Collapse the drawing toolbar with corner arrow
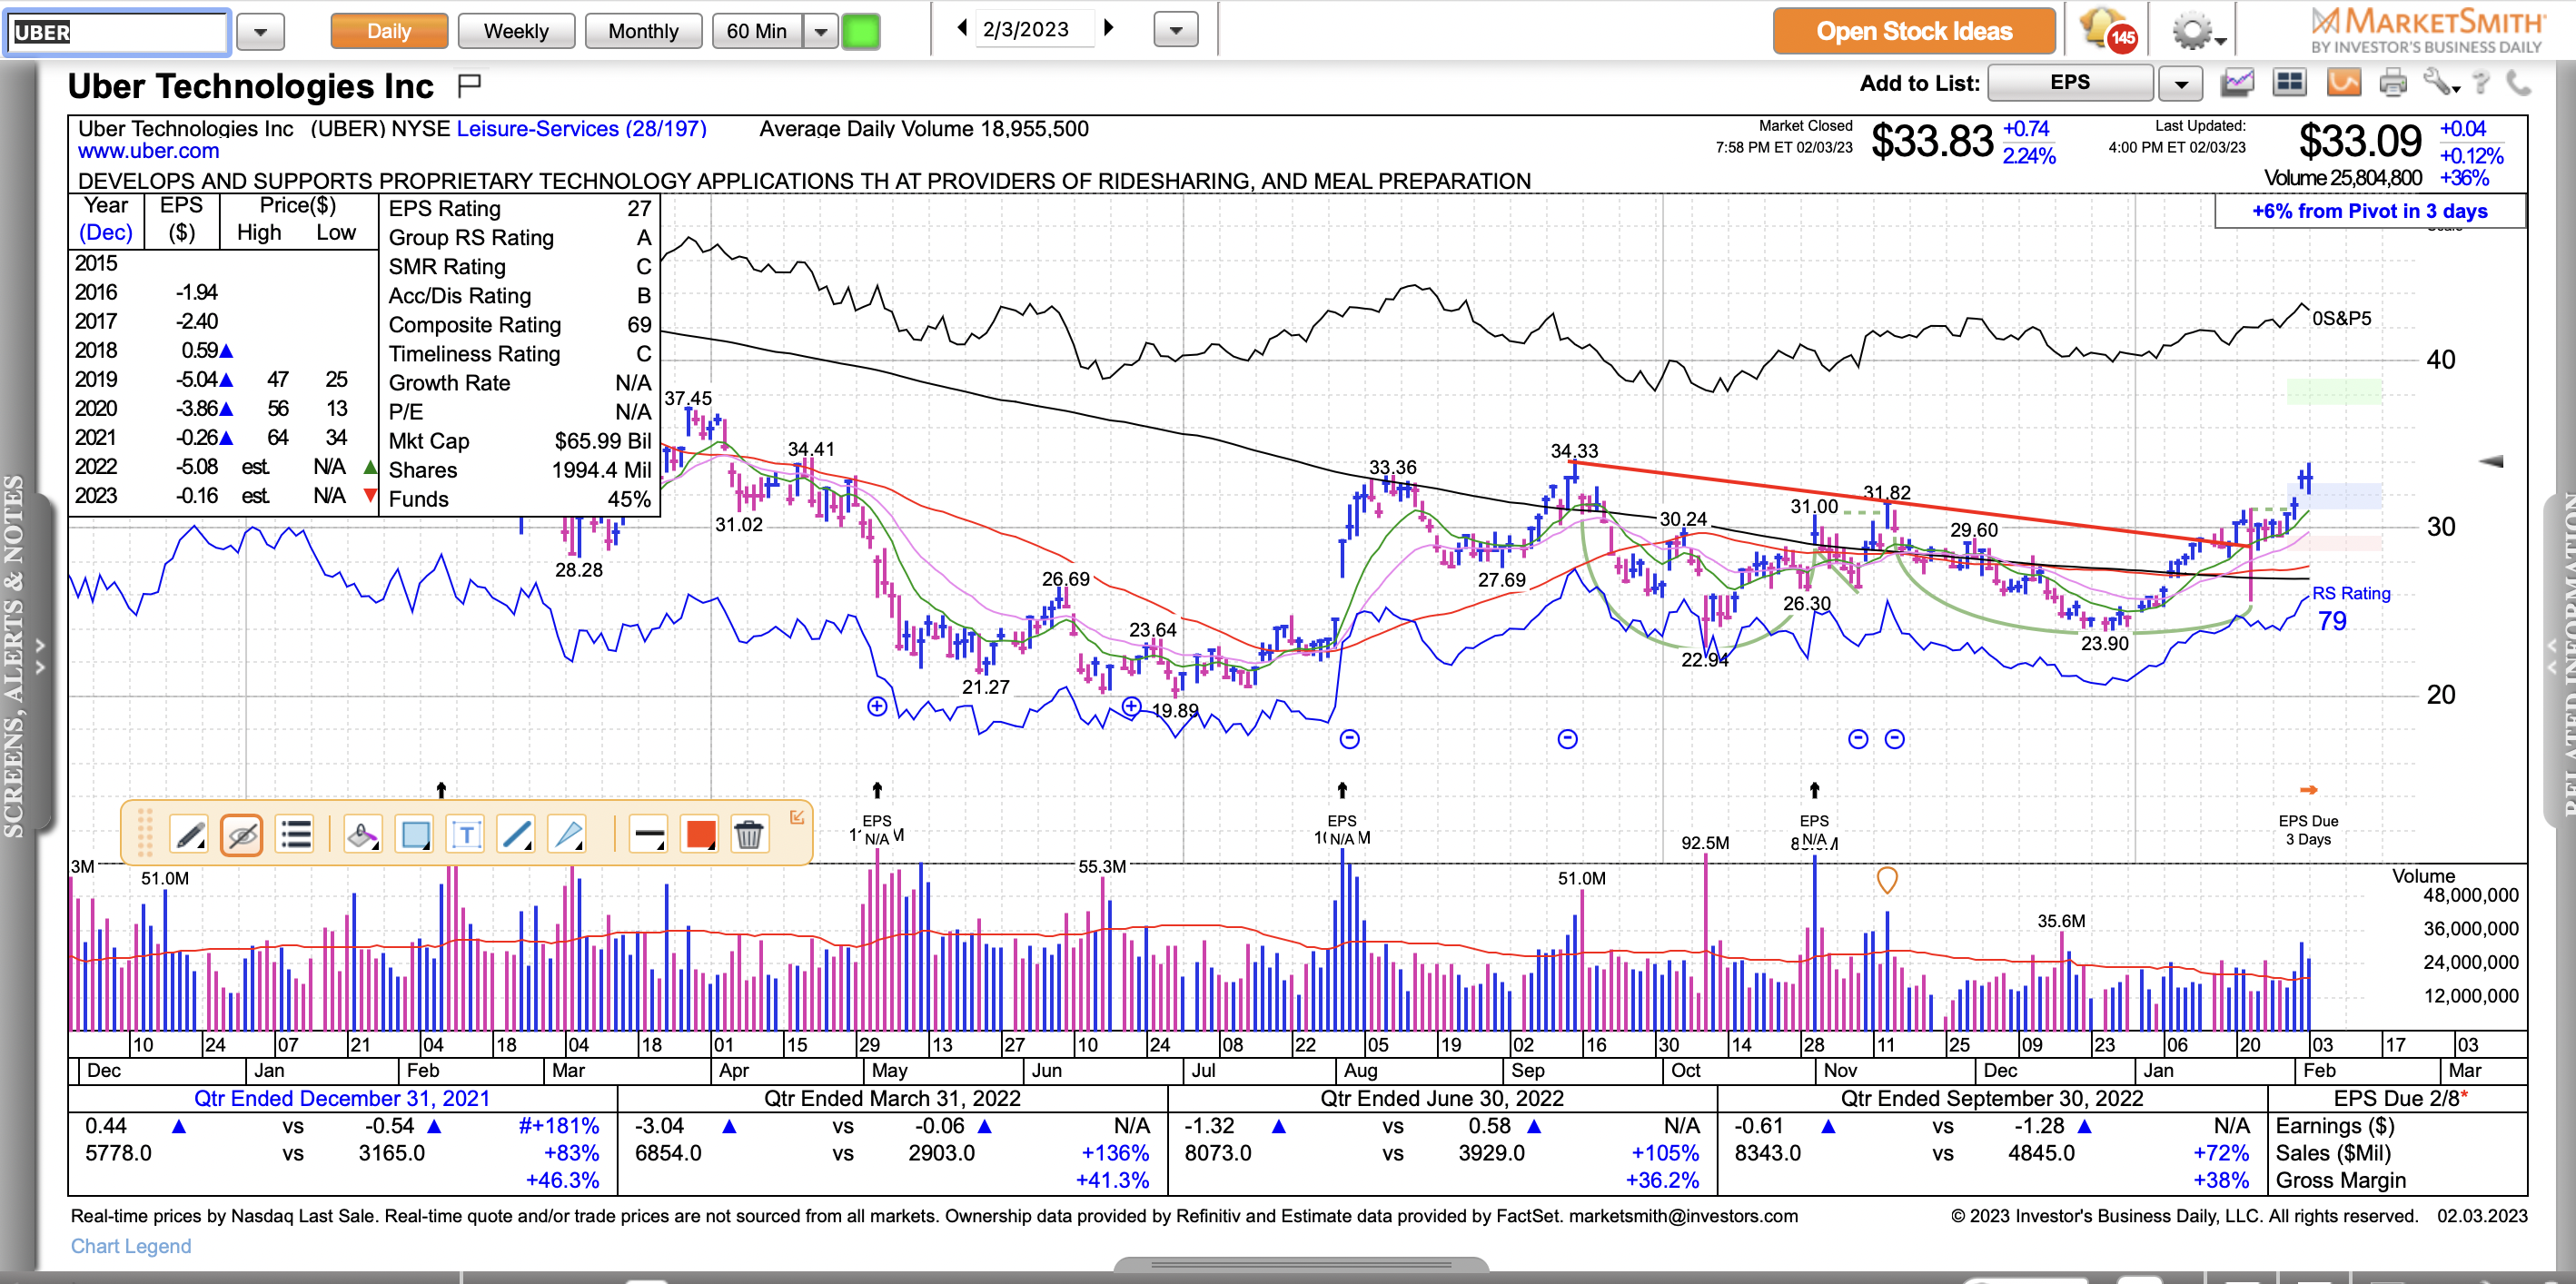The image size is (2576, 1284). coord(797,817)
